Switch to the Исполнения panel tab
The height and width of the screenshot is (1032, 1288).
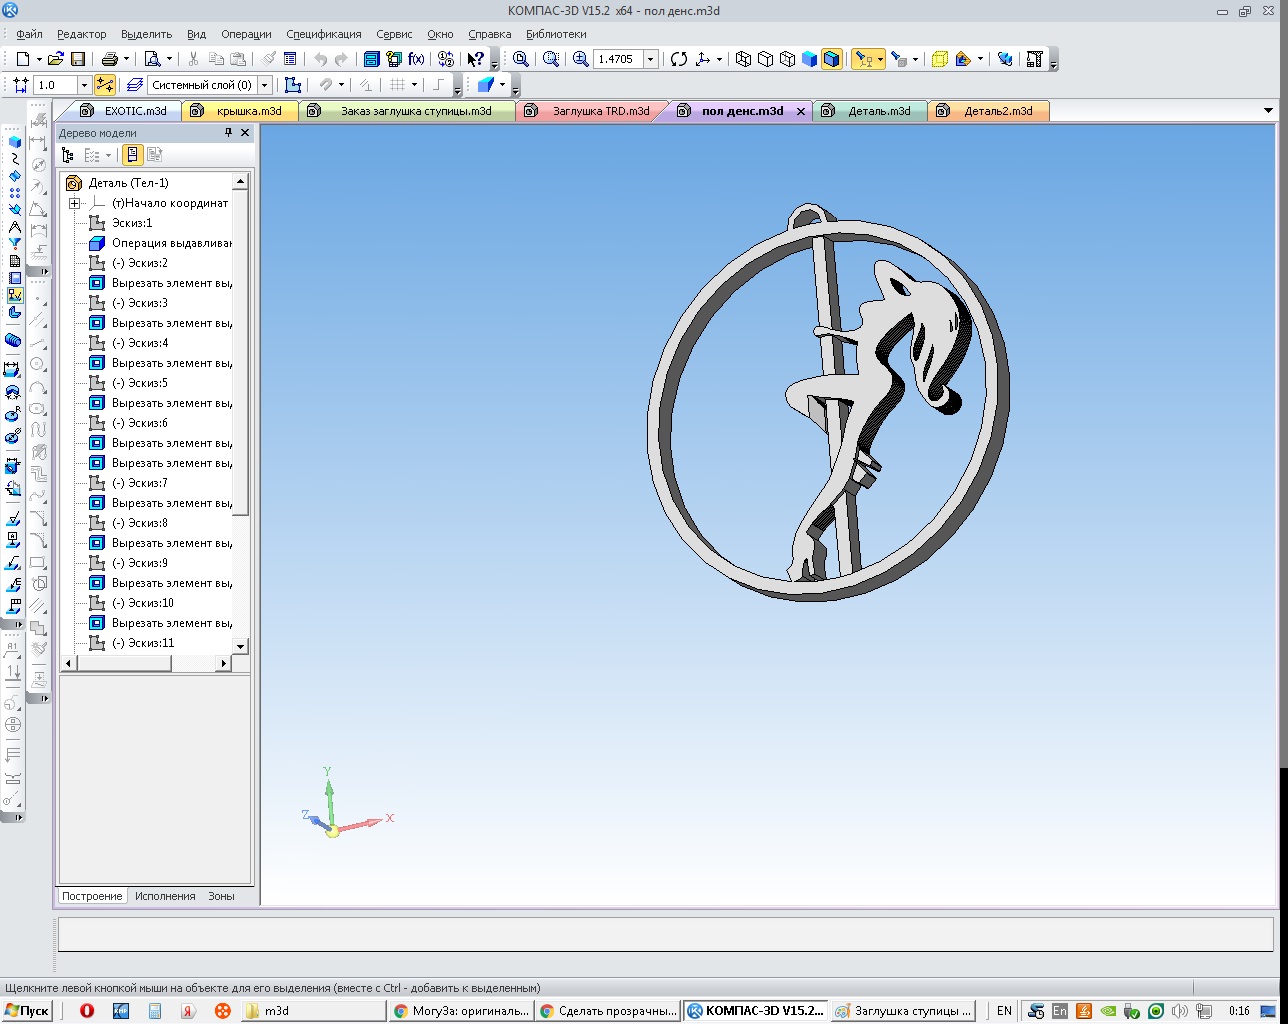(x=165, y=896)
